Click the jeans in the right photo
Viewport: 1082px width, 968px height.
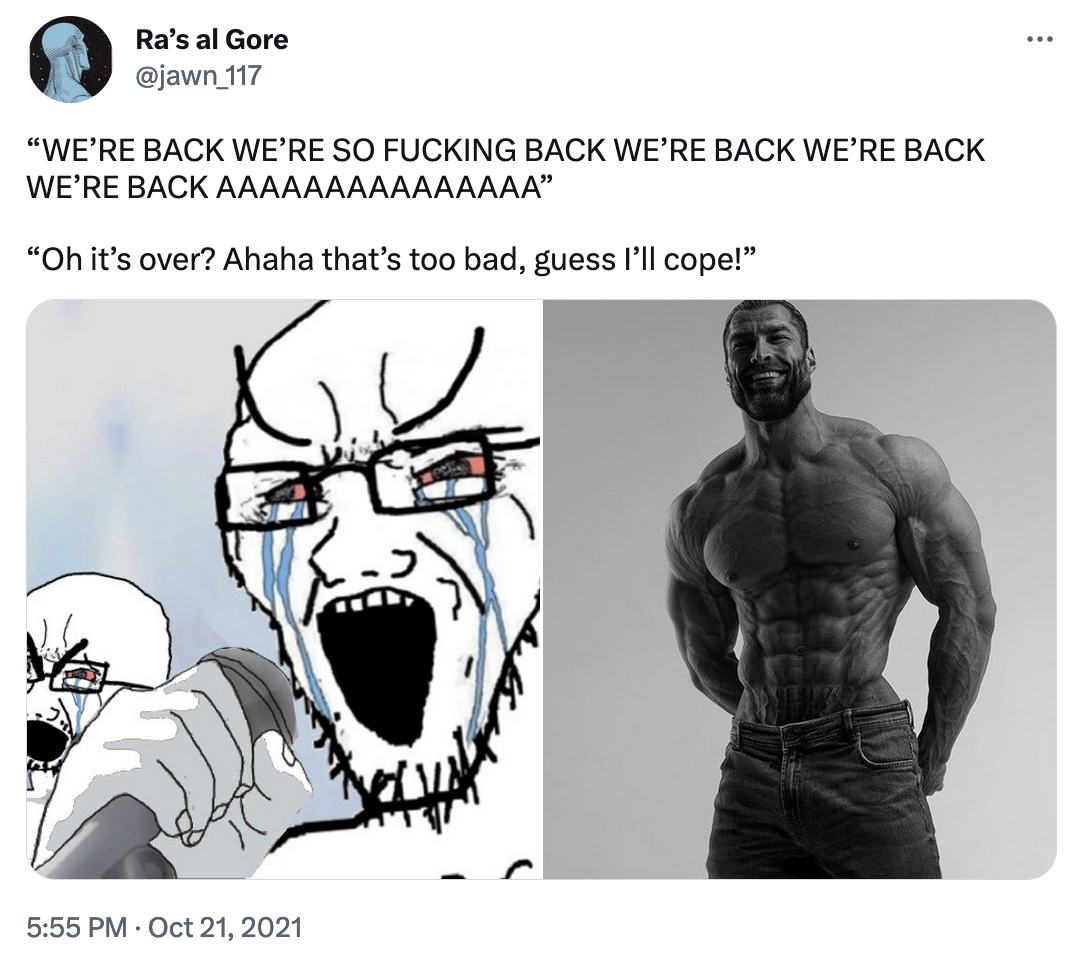click(x=821, y=793)
